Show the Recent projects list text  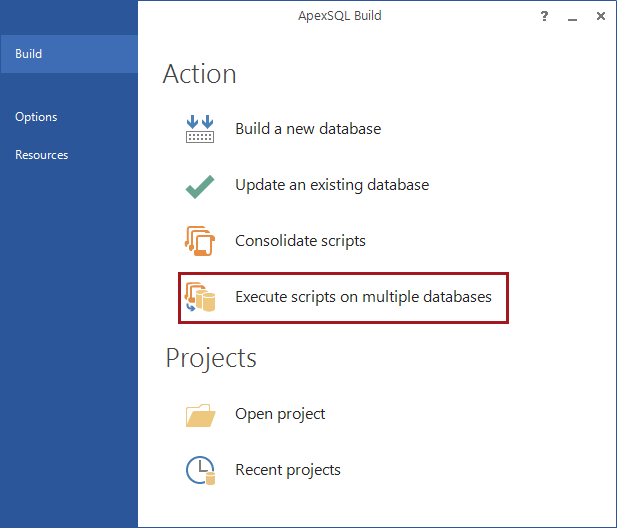(288, 470)
